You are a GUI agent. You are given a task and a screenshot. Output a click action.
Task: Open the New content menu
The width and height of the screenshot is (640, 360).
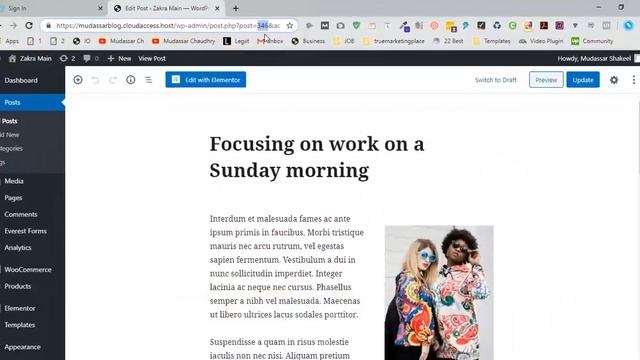[x=119, y=58]
